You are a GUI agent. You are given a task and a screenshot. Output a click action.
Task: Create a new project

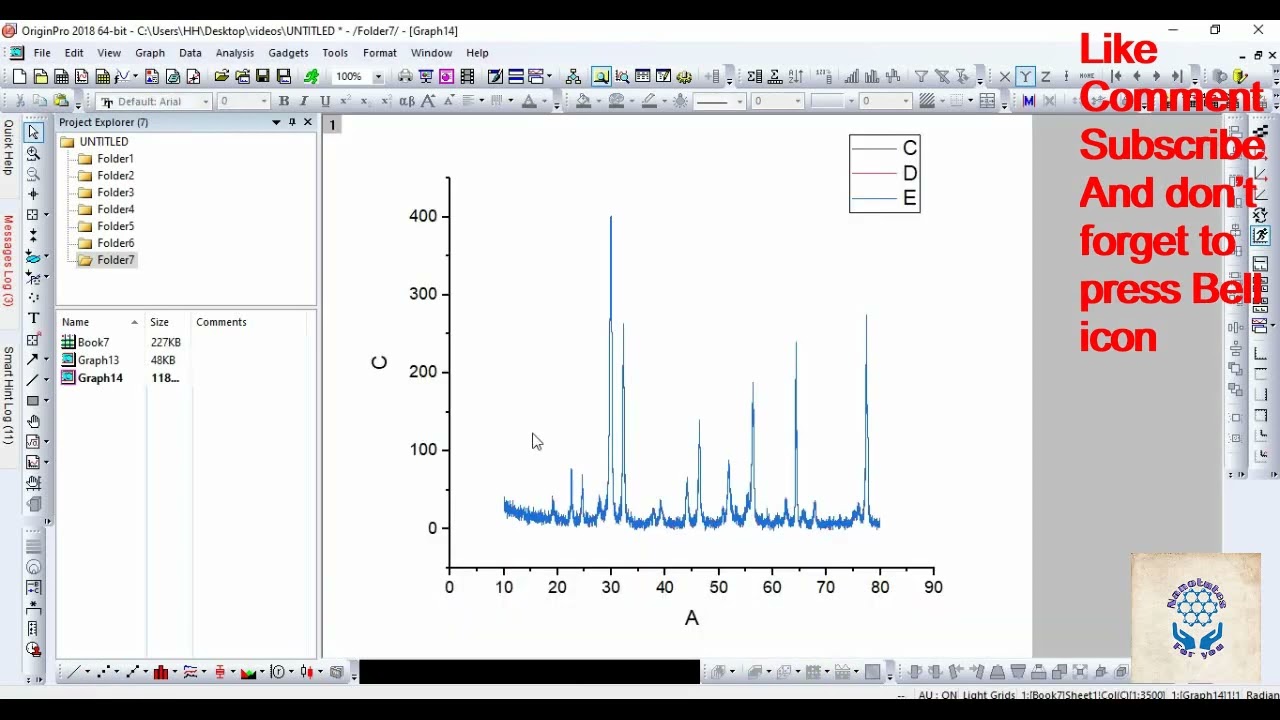[x=19, y=76]
